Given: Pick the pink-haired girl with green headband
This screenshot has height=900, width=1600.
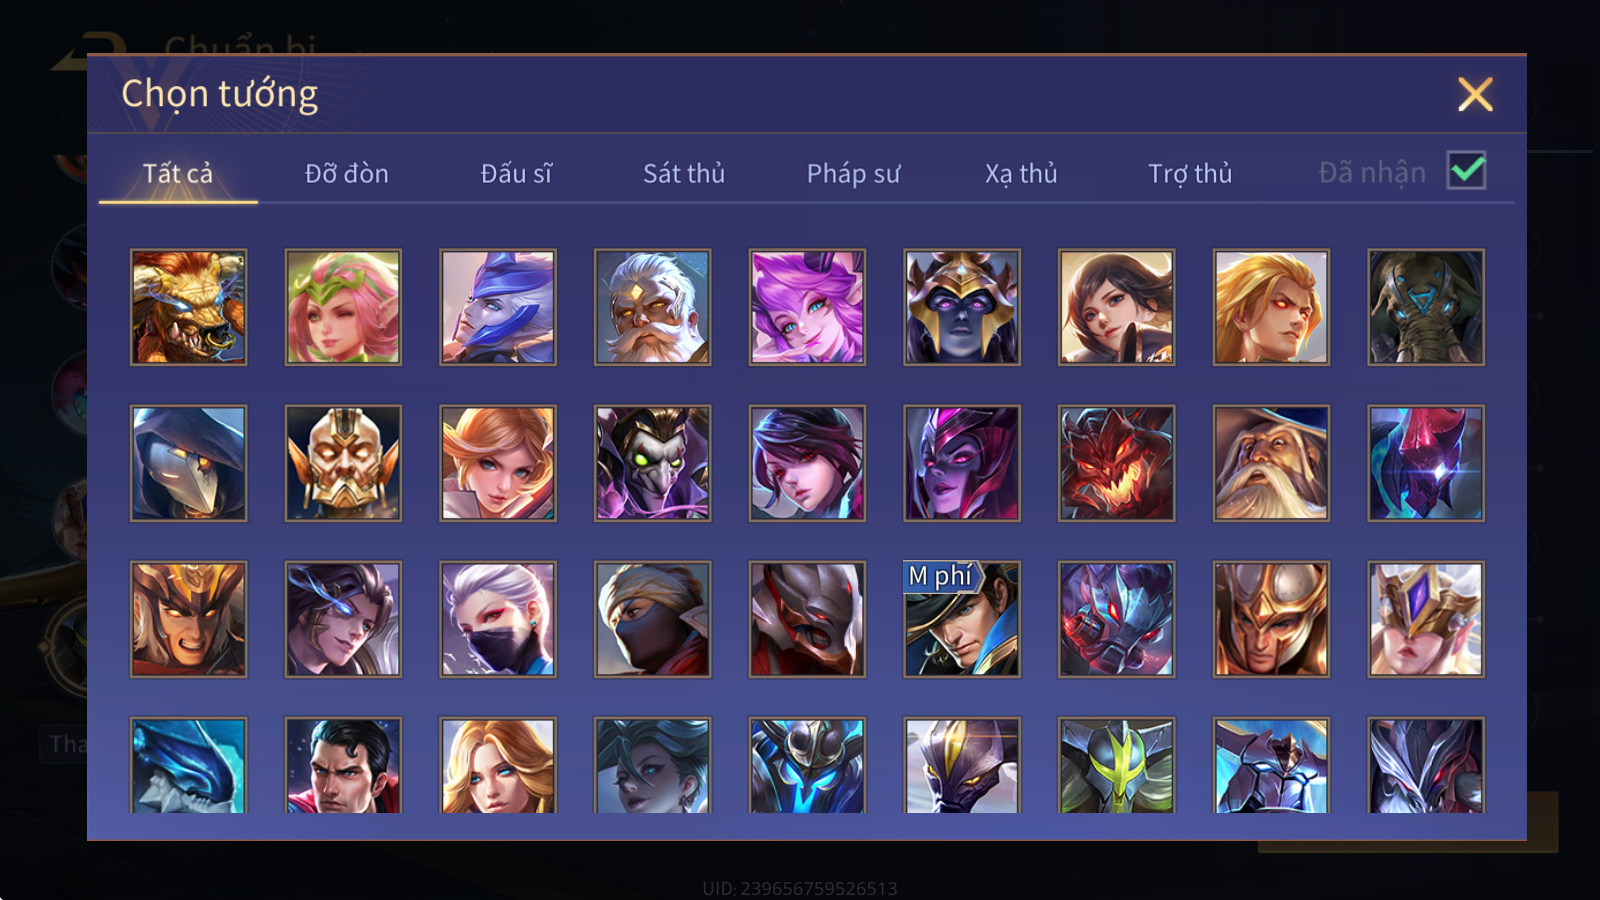Looking at the screenshot, I should [x=343, y=307].
